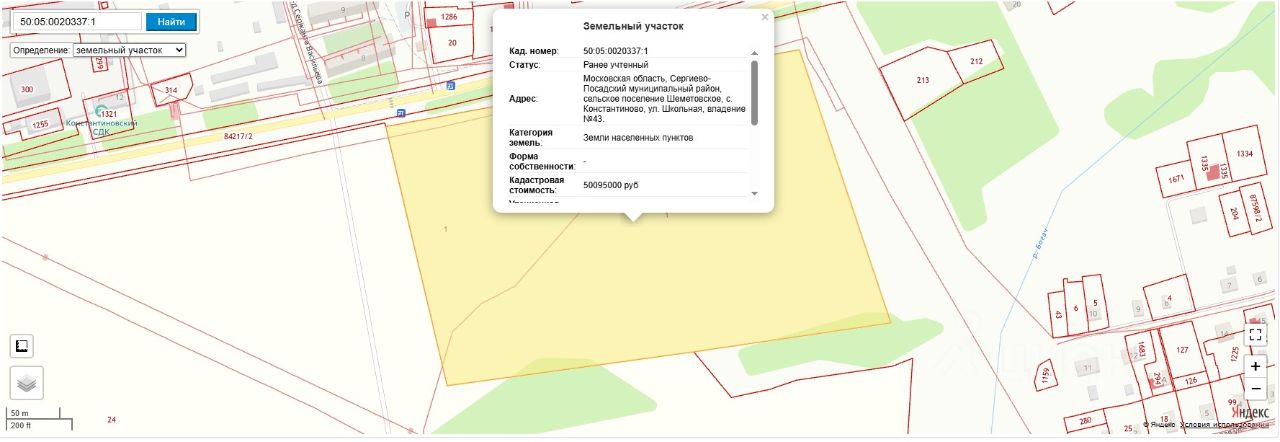Screen dimensions: 1280x442
Task: Open the map layers stack icon
Action: (27, 382)
